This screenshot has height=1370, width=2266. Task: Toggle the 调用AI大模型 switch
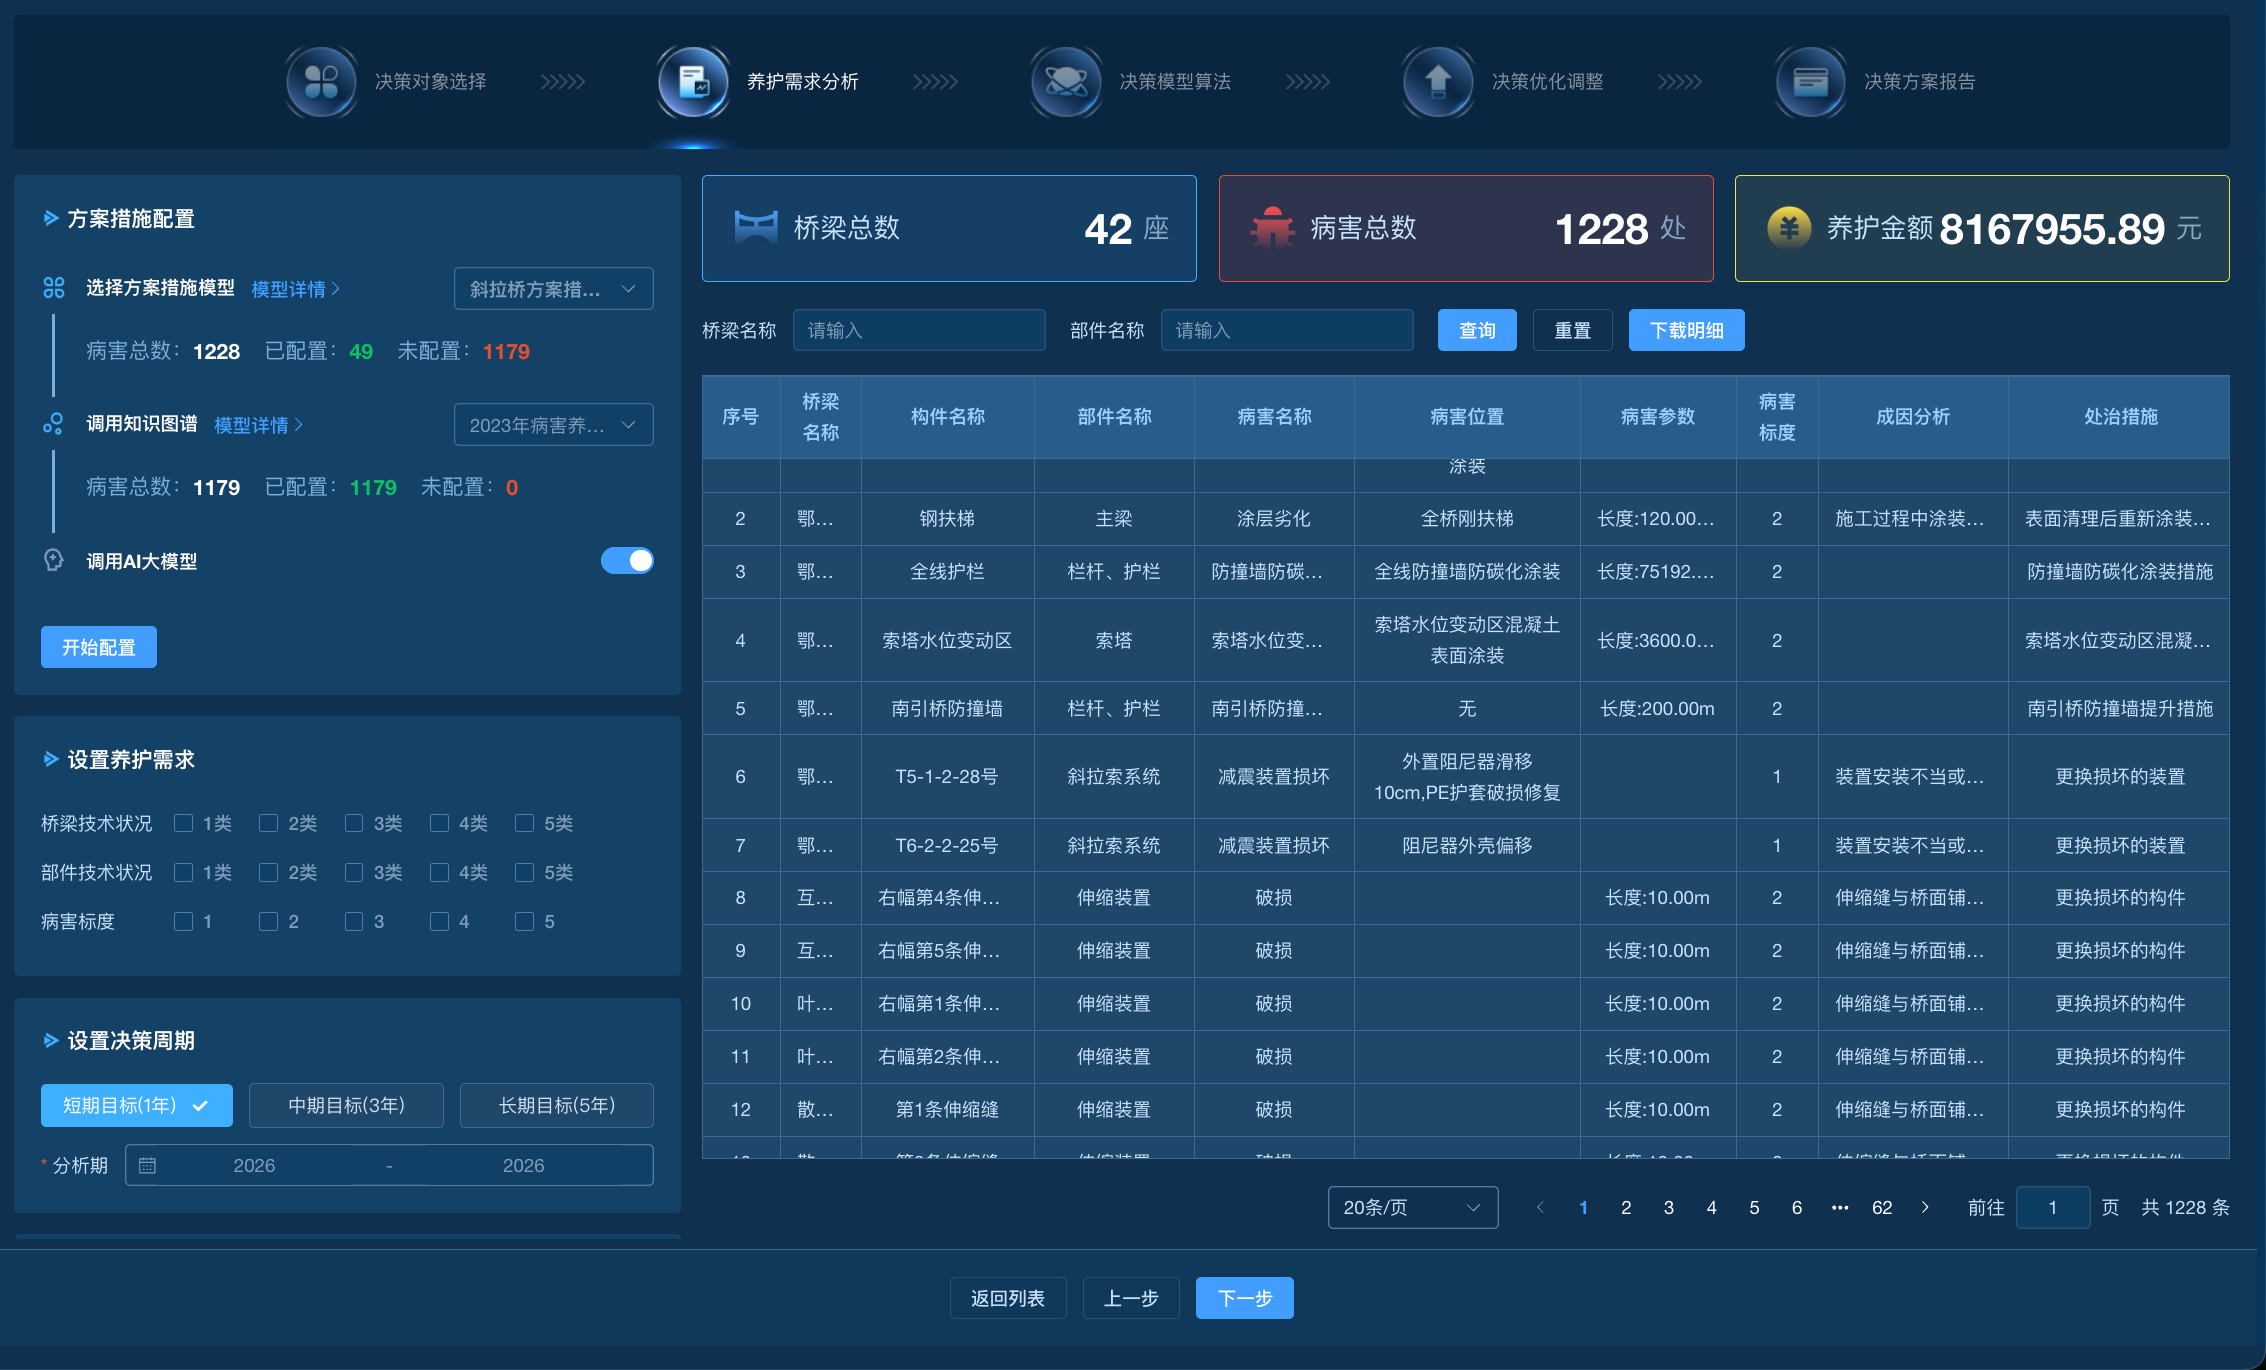tap(627, 561)
